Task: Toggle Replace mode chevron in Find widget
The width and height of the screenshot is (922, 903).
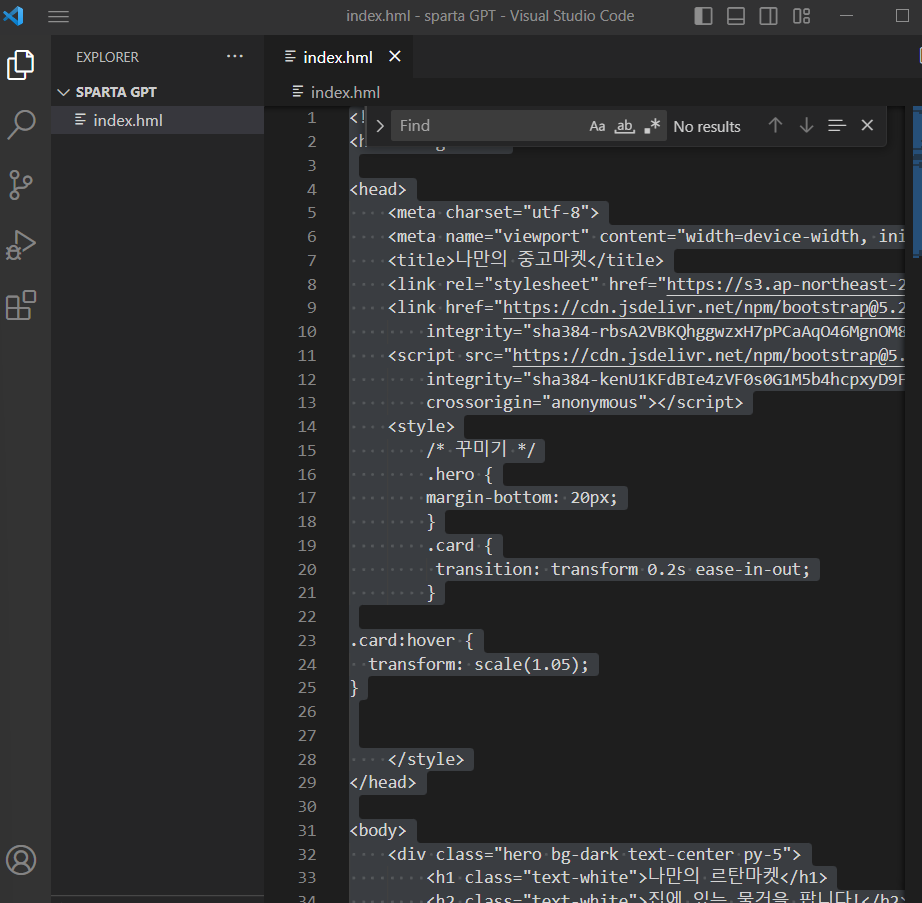Action: click(x=380, y=126)
